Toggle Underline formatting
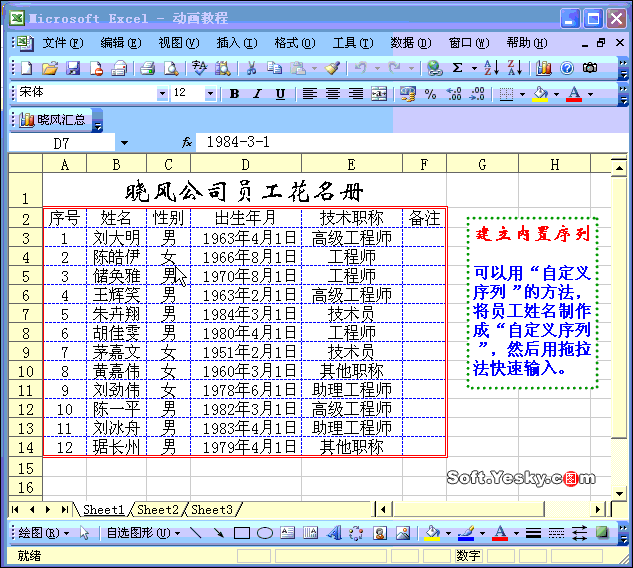The width and height of the screenshot is (633, 568). tap(279, 94)
